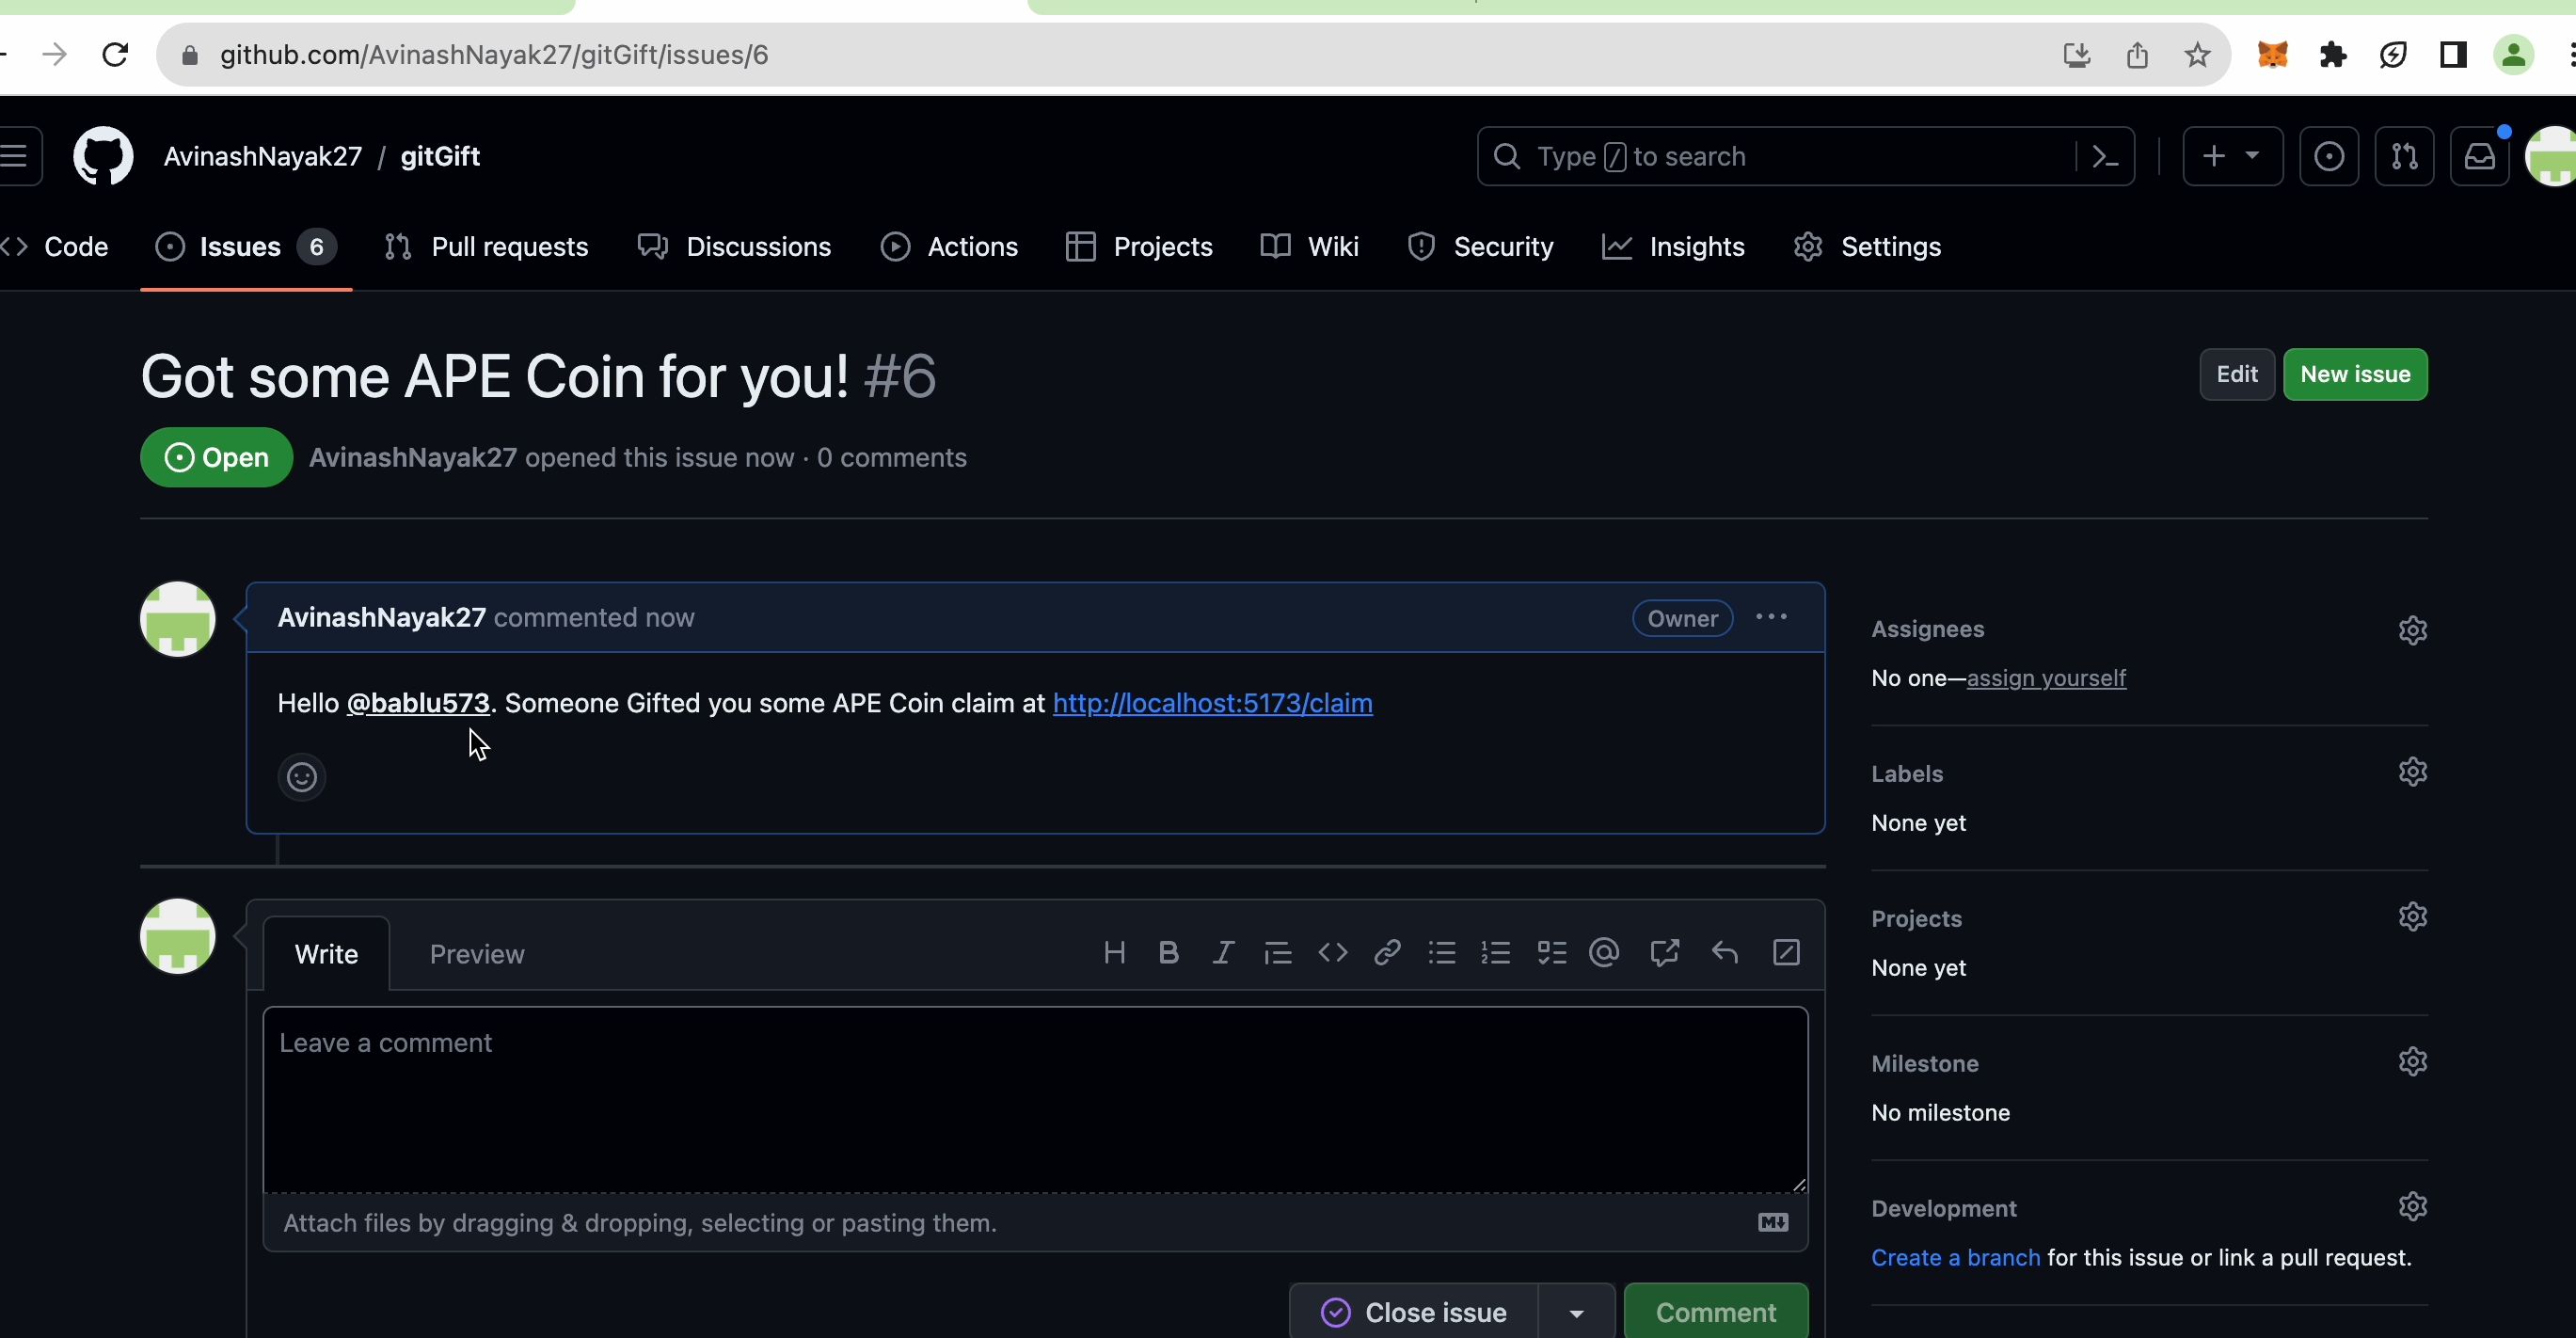Viewport: 2576px width, 1338px height.
Task: Click the Create a branch link
Action: coord(1955,1257)
